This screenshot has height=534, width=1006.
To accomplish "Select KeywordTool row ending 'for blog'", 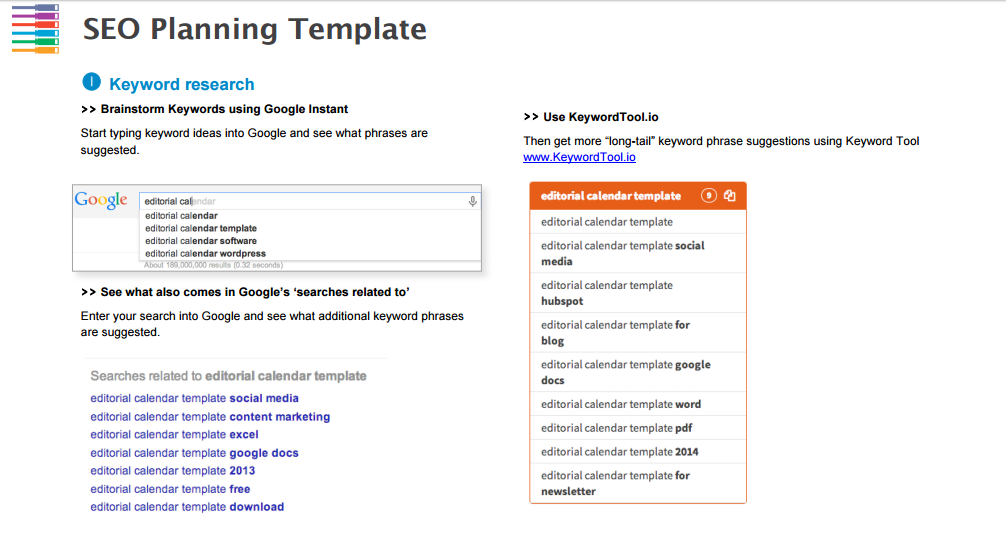I will [x=638, y=332].
